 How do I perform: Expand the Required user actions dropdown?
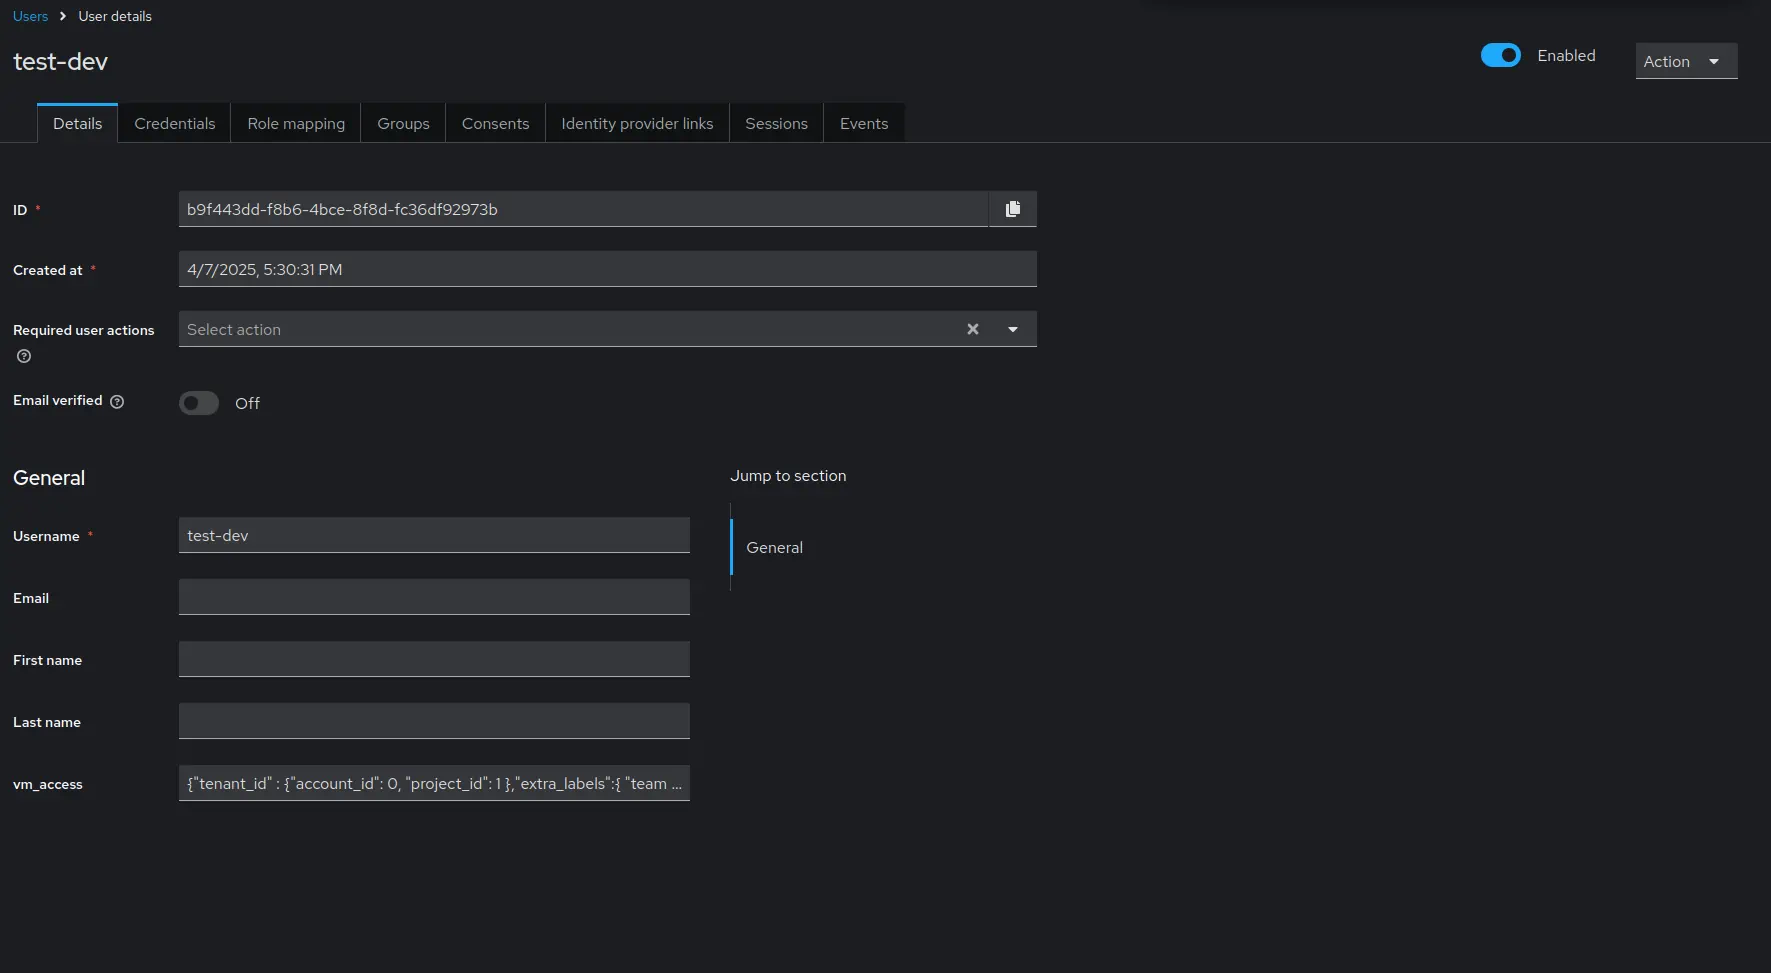pyautogui.click(x=1012, y=329)
